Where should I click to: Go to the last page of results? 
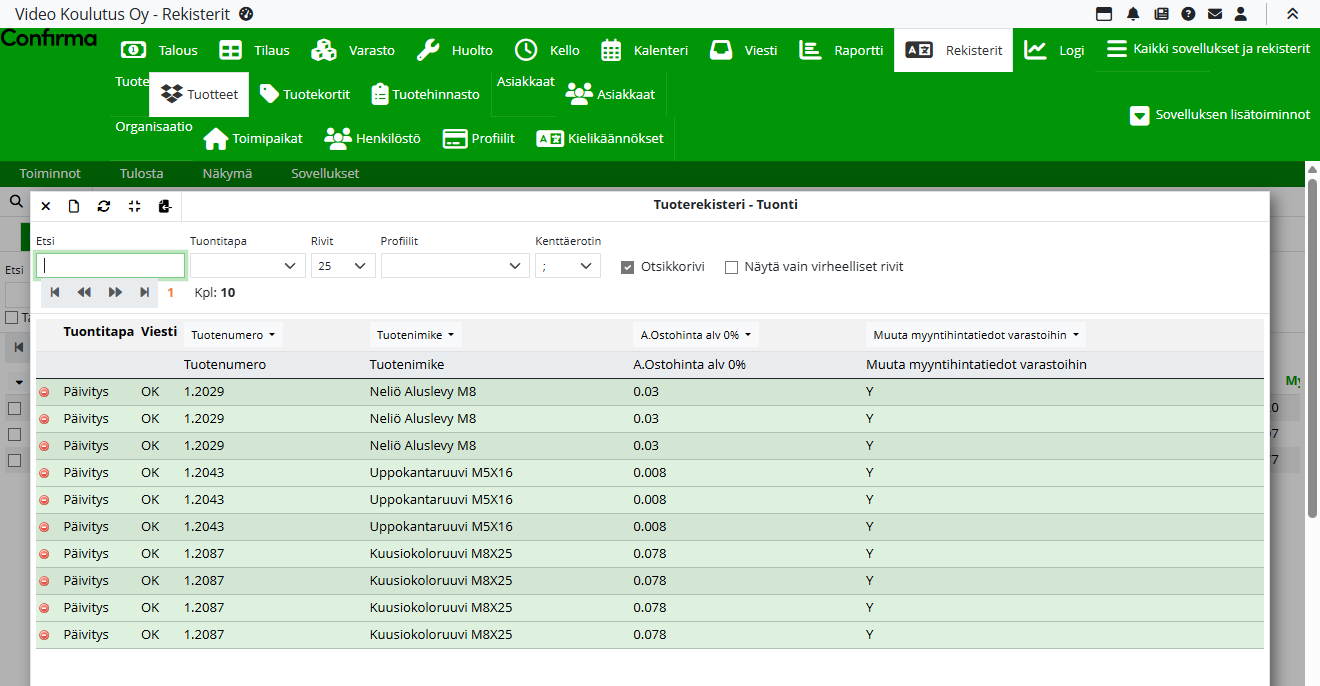(145, 292)
